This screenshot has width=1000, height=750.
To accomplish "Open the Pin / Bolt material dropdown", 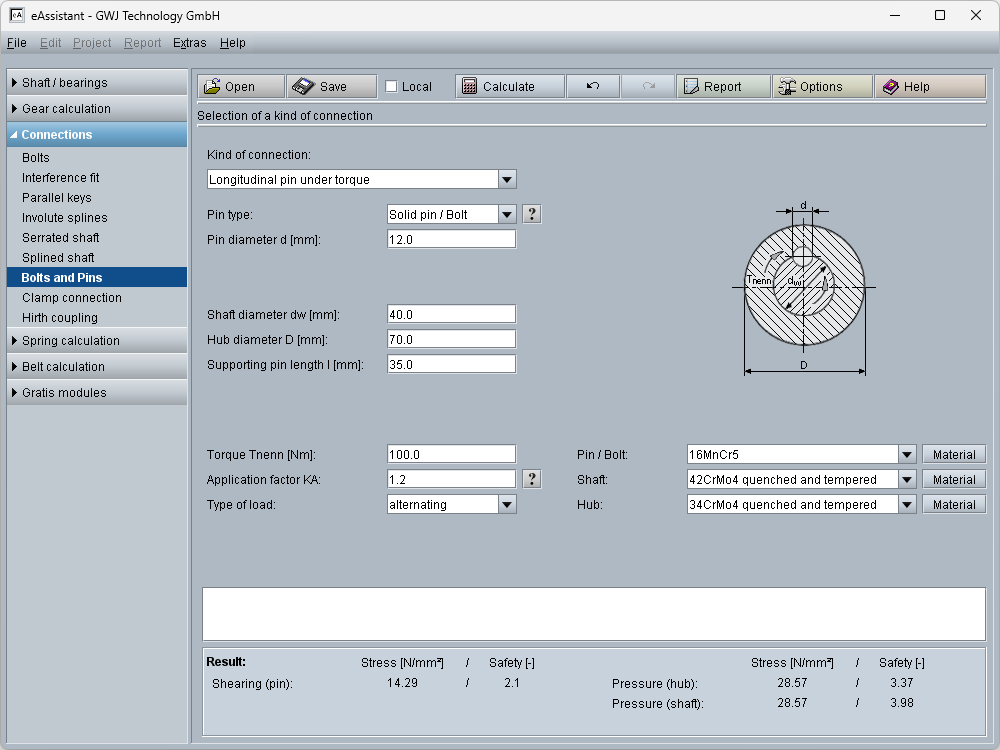I will click(907, 455).
